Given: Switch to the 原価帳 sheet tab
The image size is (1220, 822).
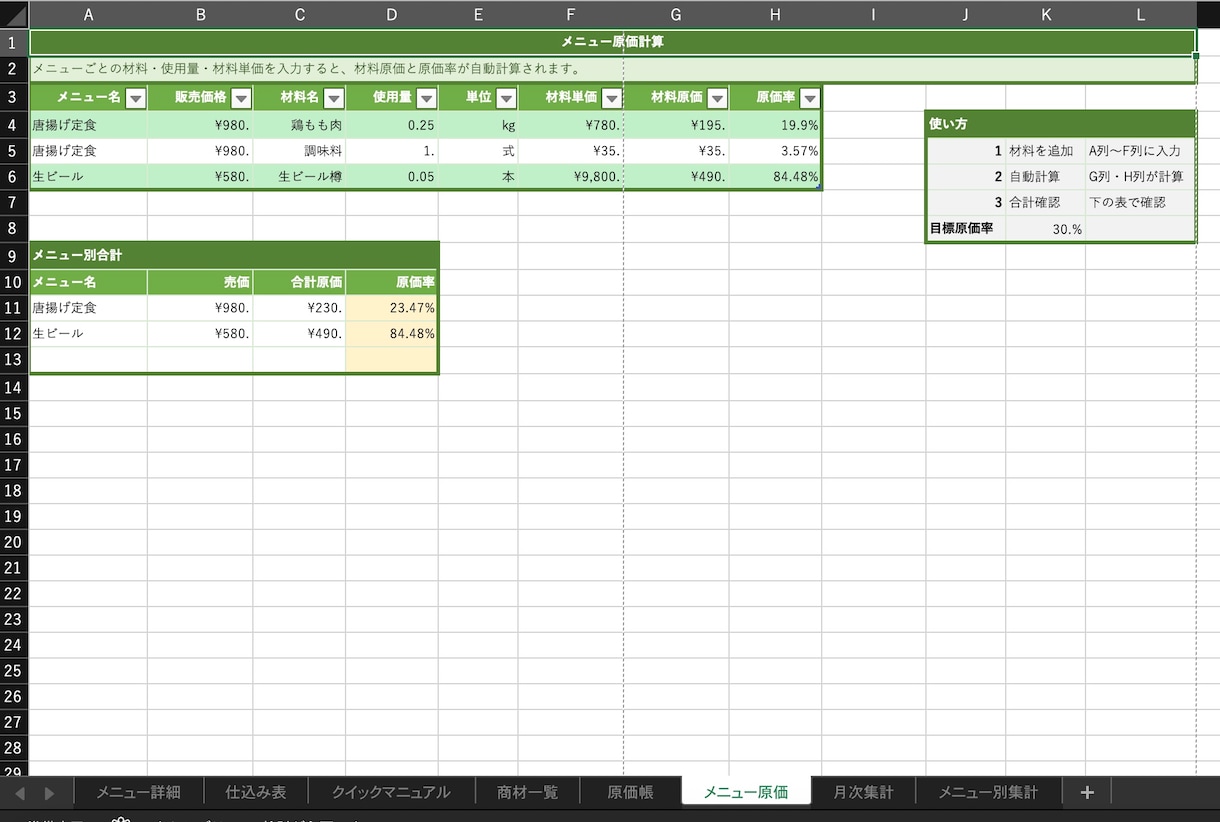Looking at the screenshot, I should click(630, 792).
